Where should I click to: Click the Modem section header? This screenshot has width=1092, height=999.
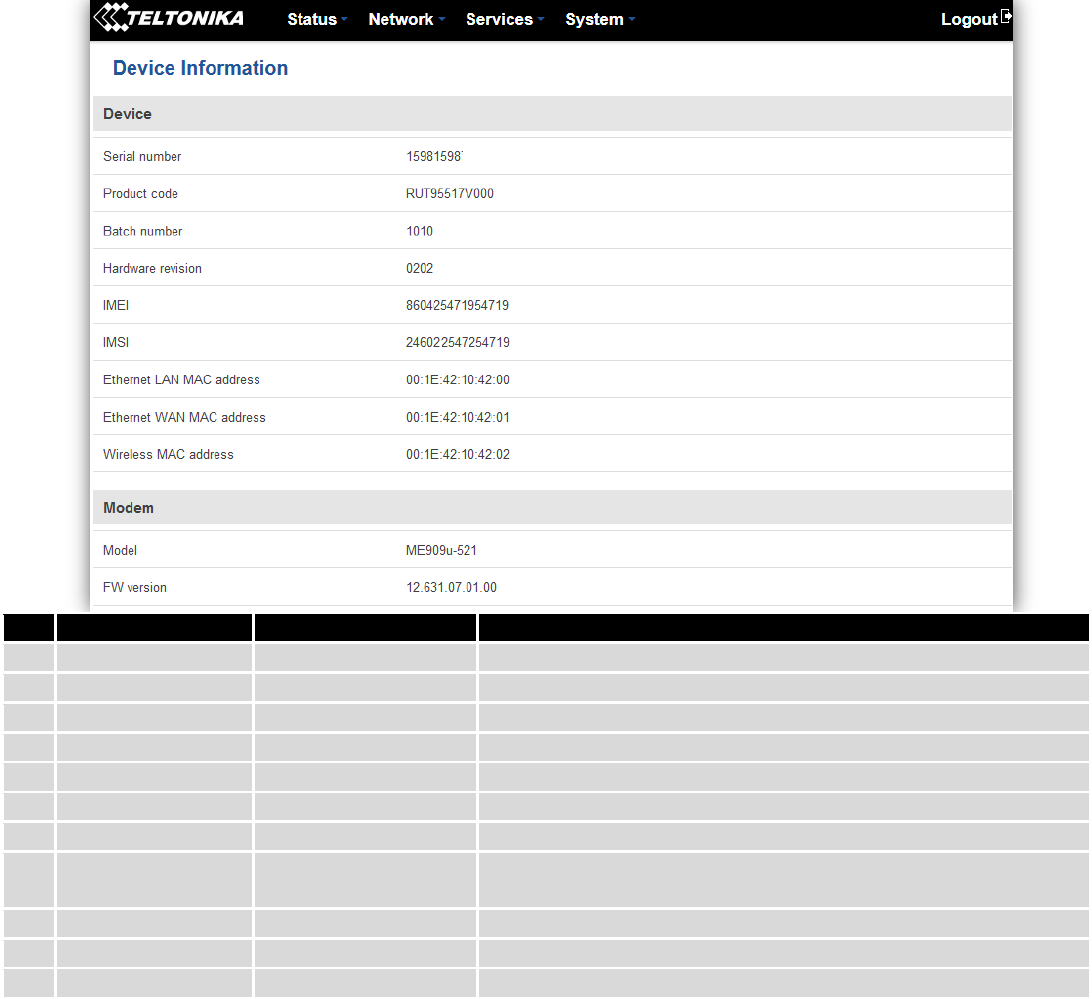point(552,507)
